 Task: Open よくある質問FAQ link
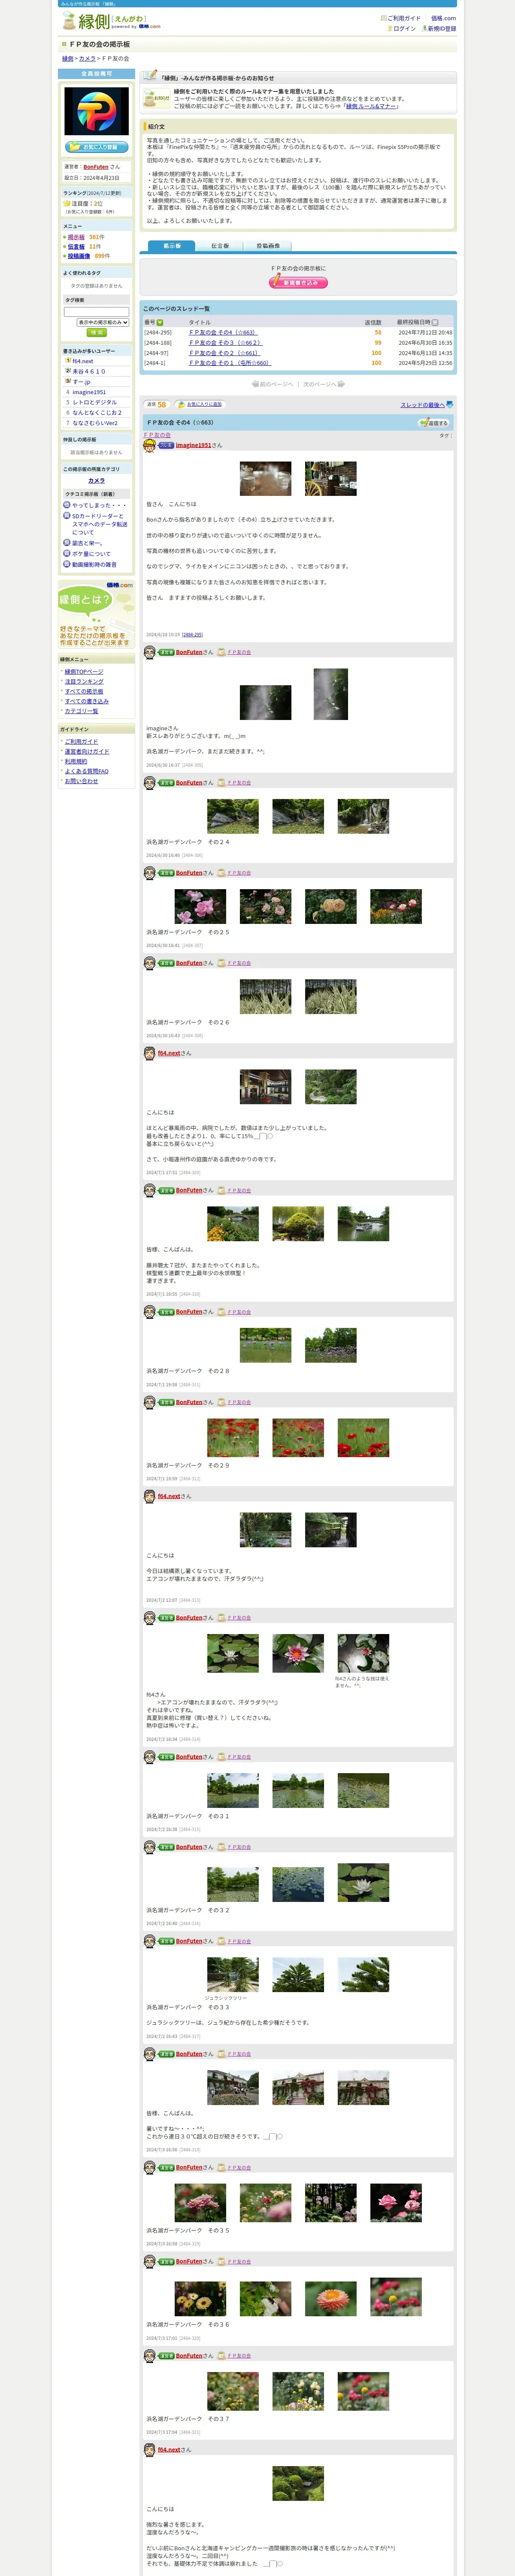tap(87, 771)
